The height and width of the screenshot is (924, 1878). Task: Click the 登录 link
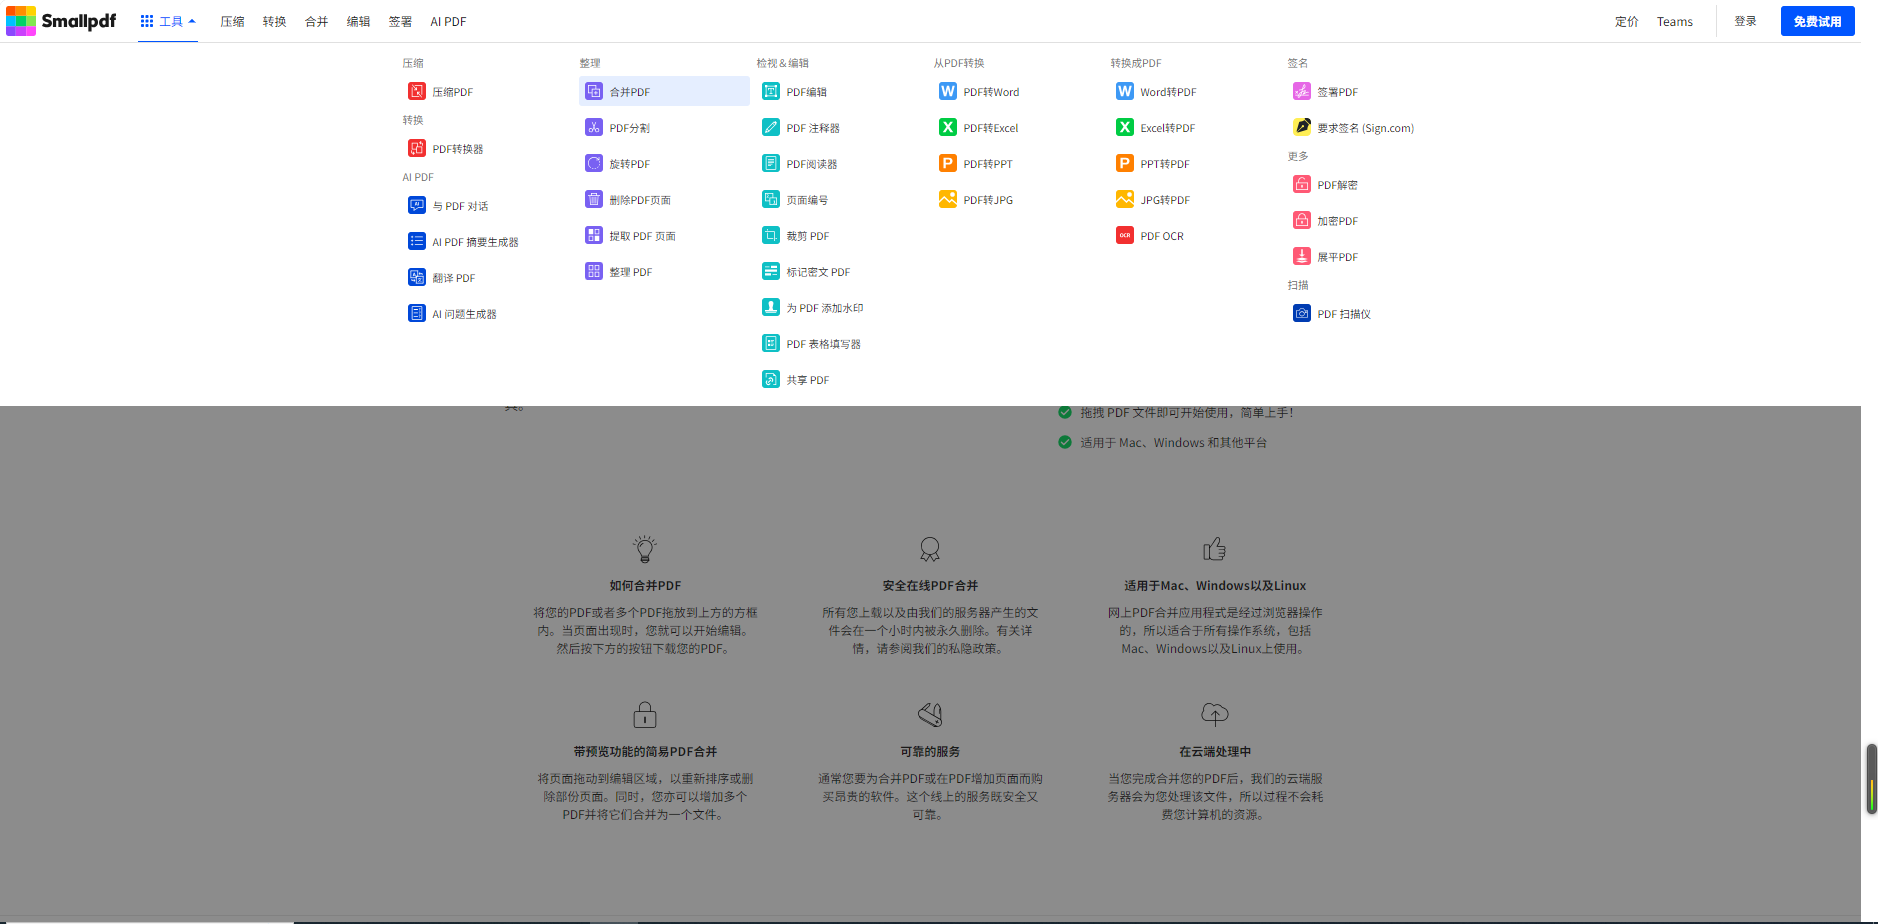[1745, 21]
